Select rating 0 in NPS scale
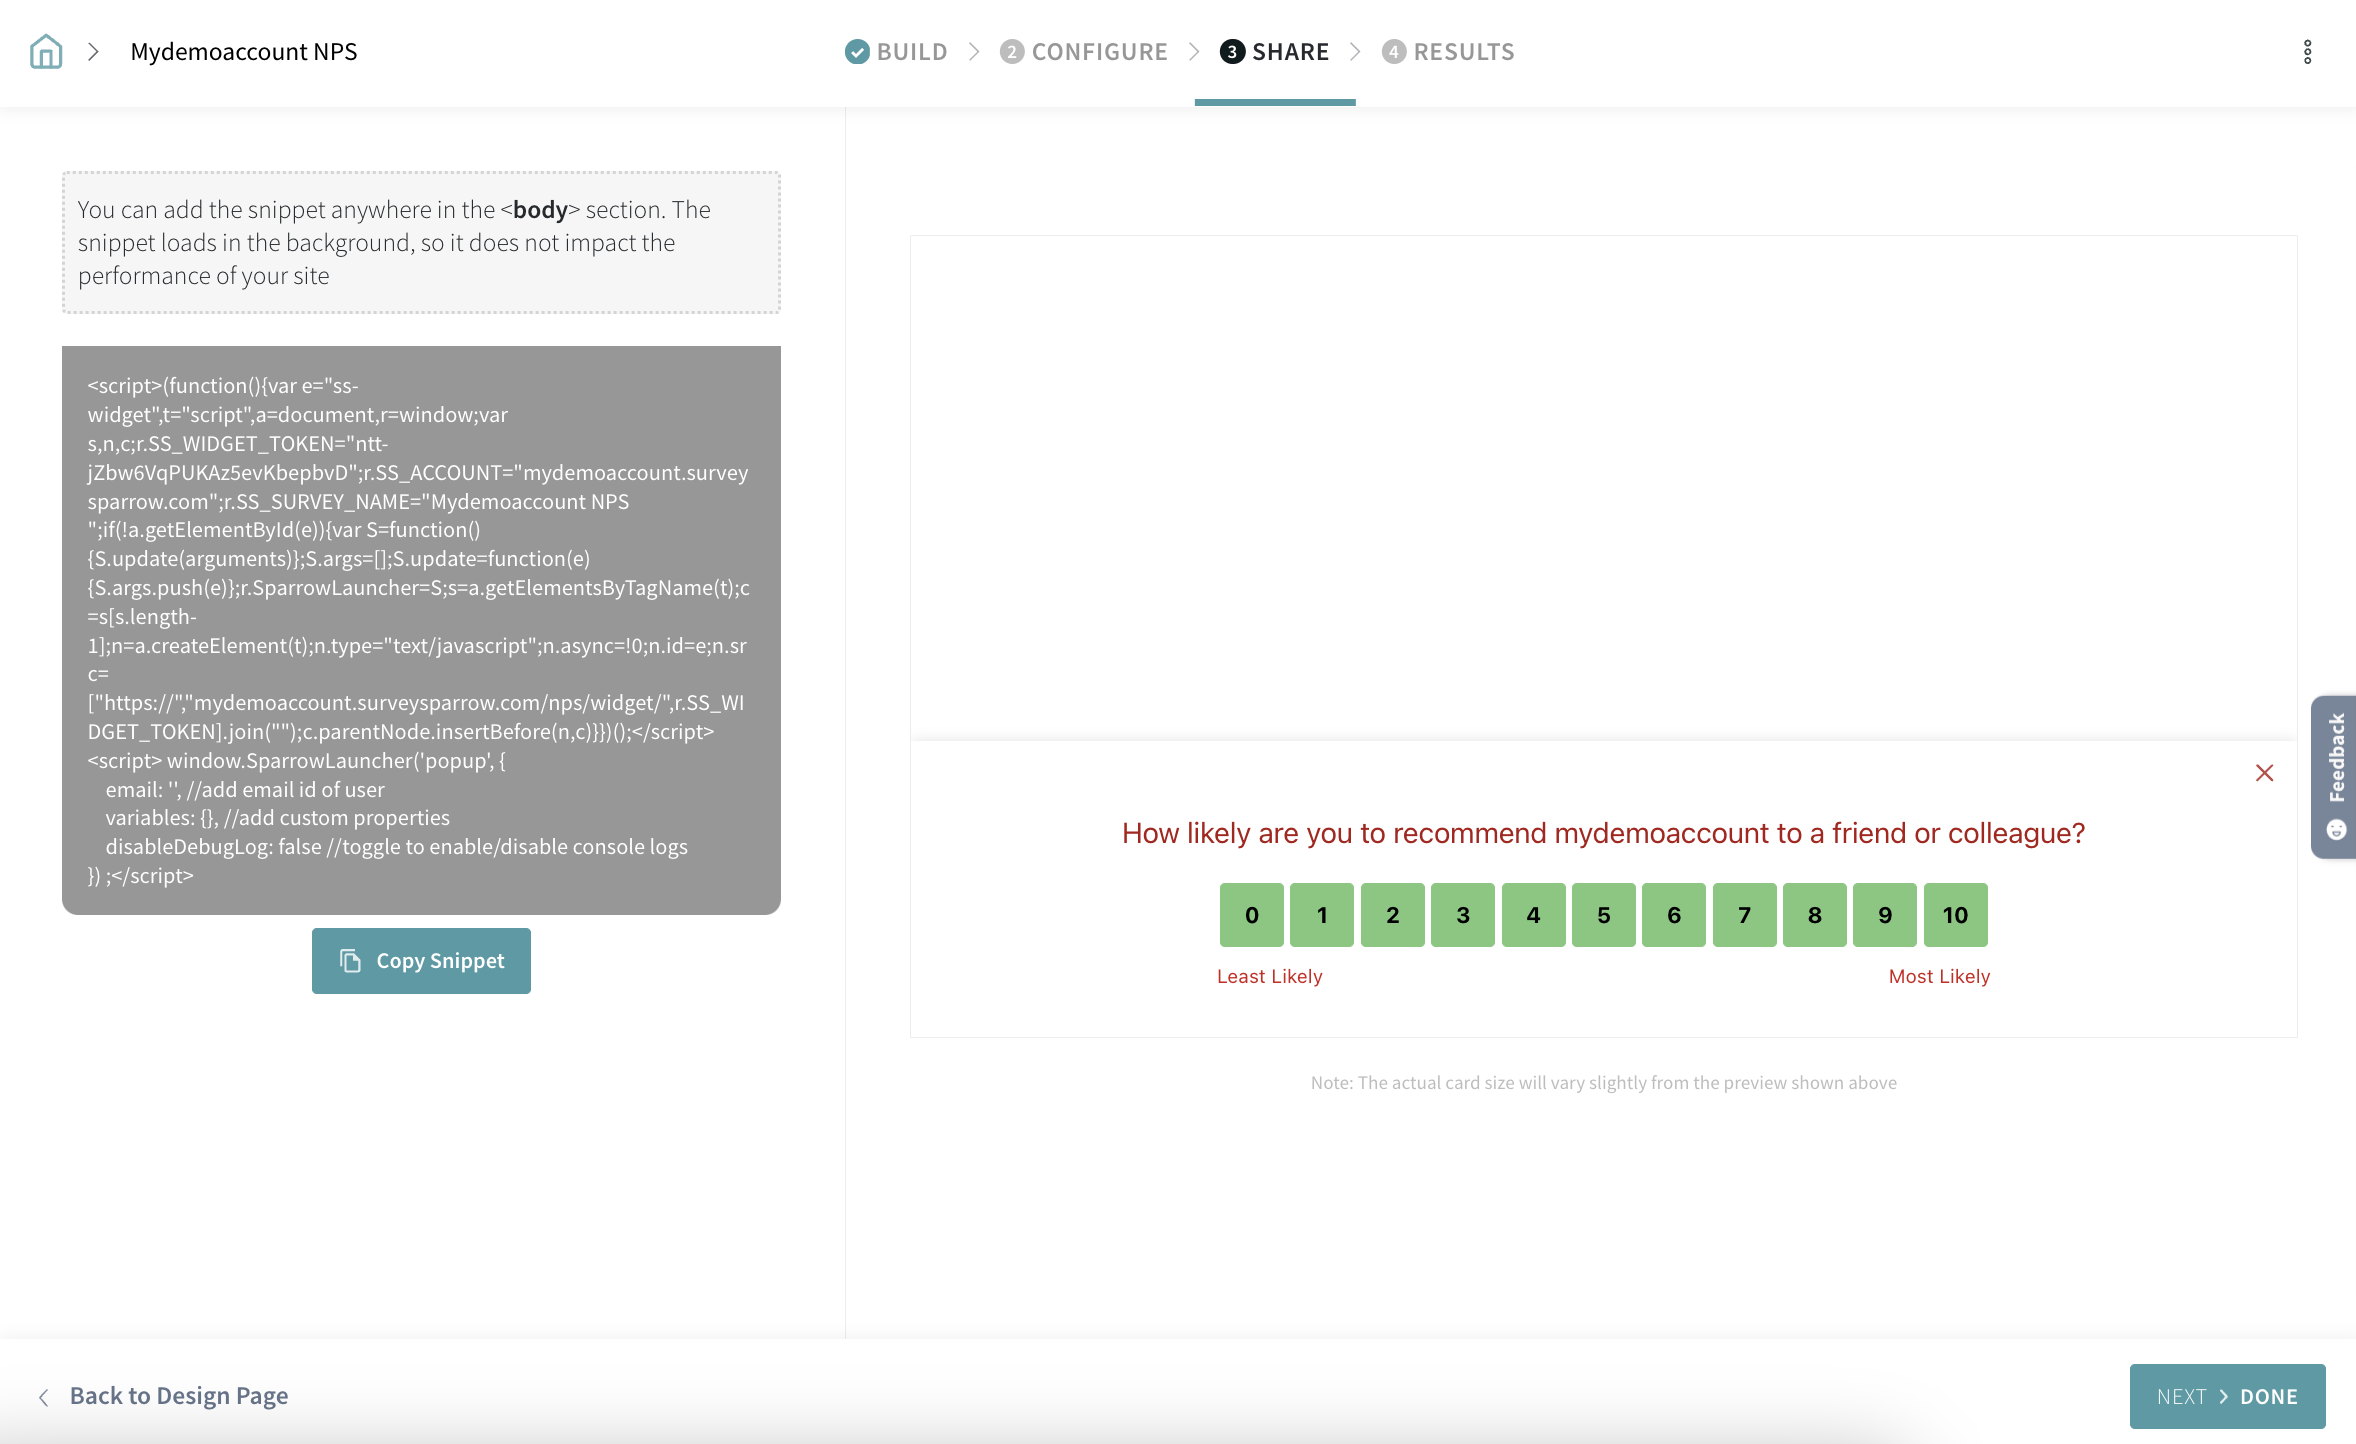2356x1444 pixels. click(1251, 915)
